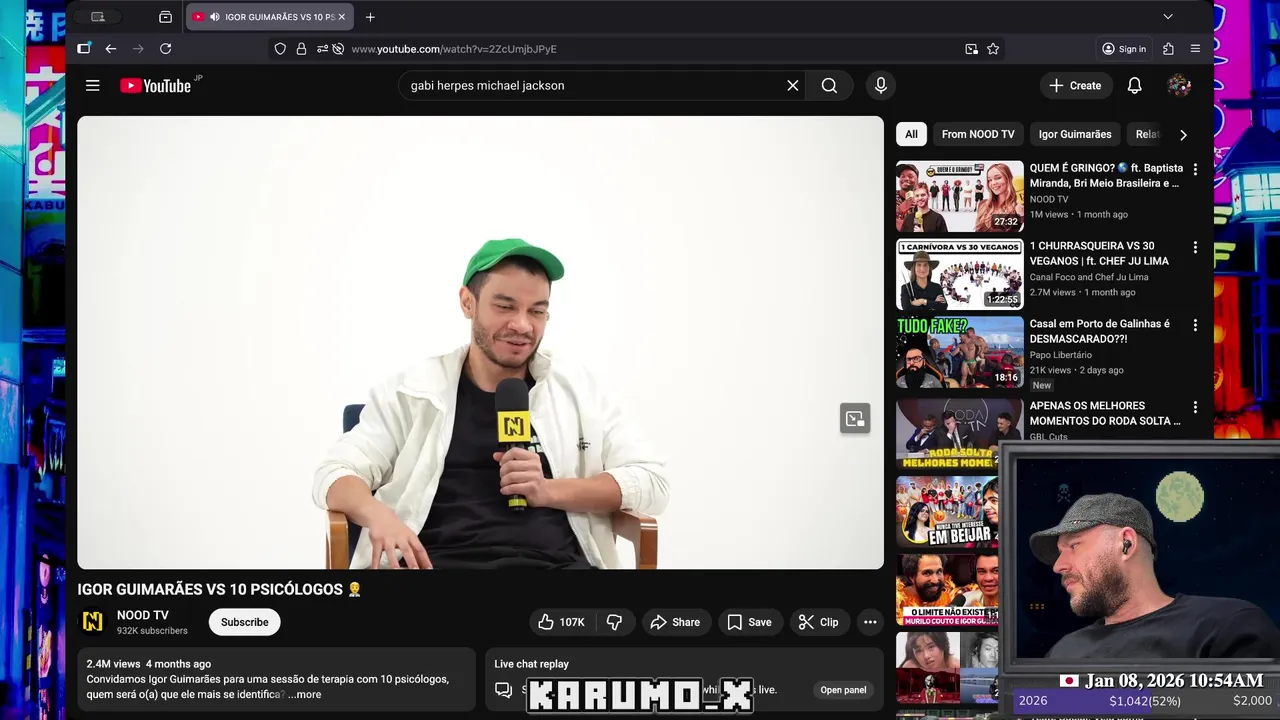The image size is (1280, 720).
Task: Open the YouTube guide hamburger menu
Action: click(x=92, y=85)
